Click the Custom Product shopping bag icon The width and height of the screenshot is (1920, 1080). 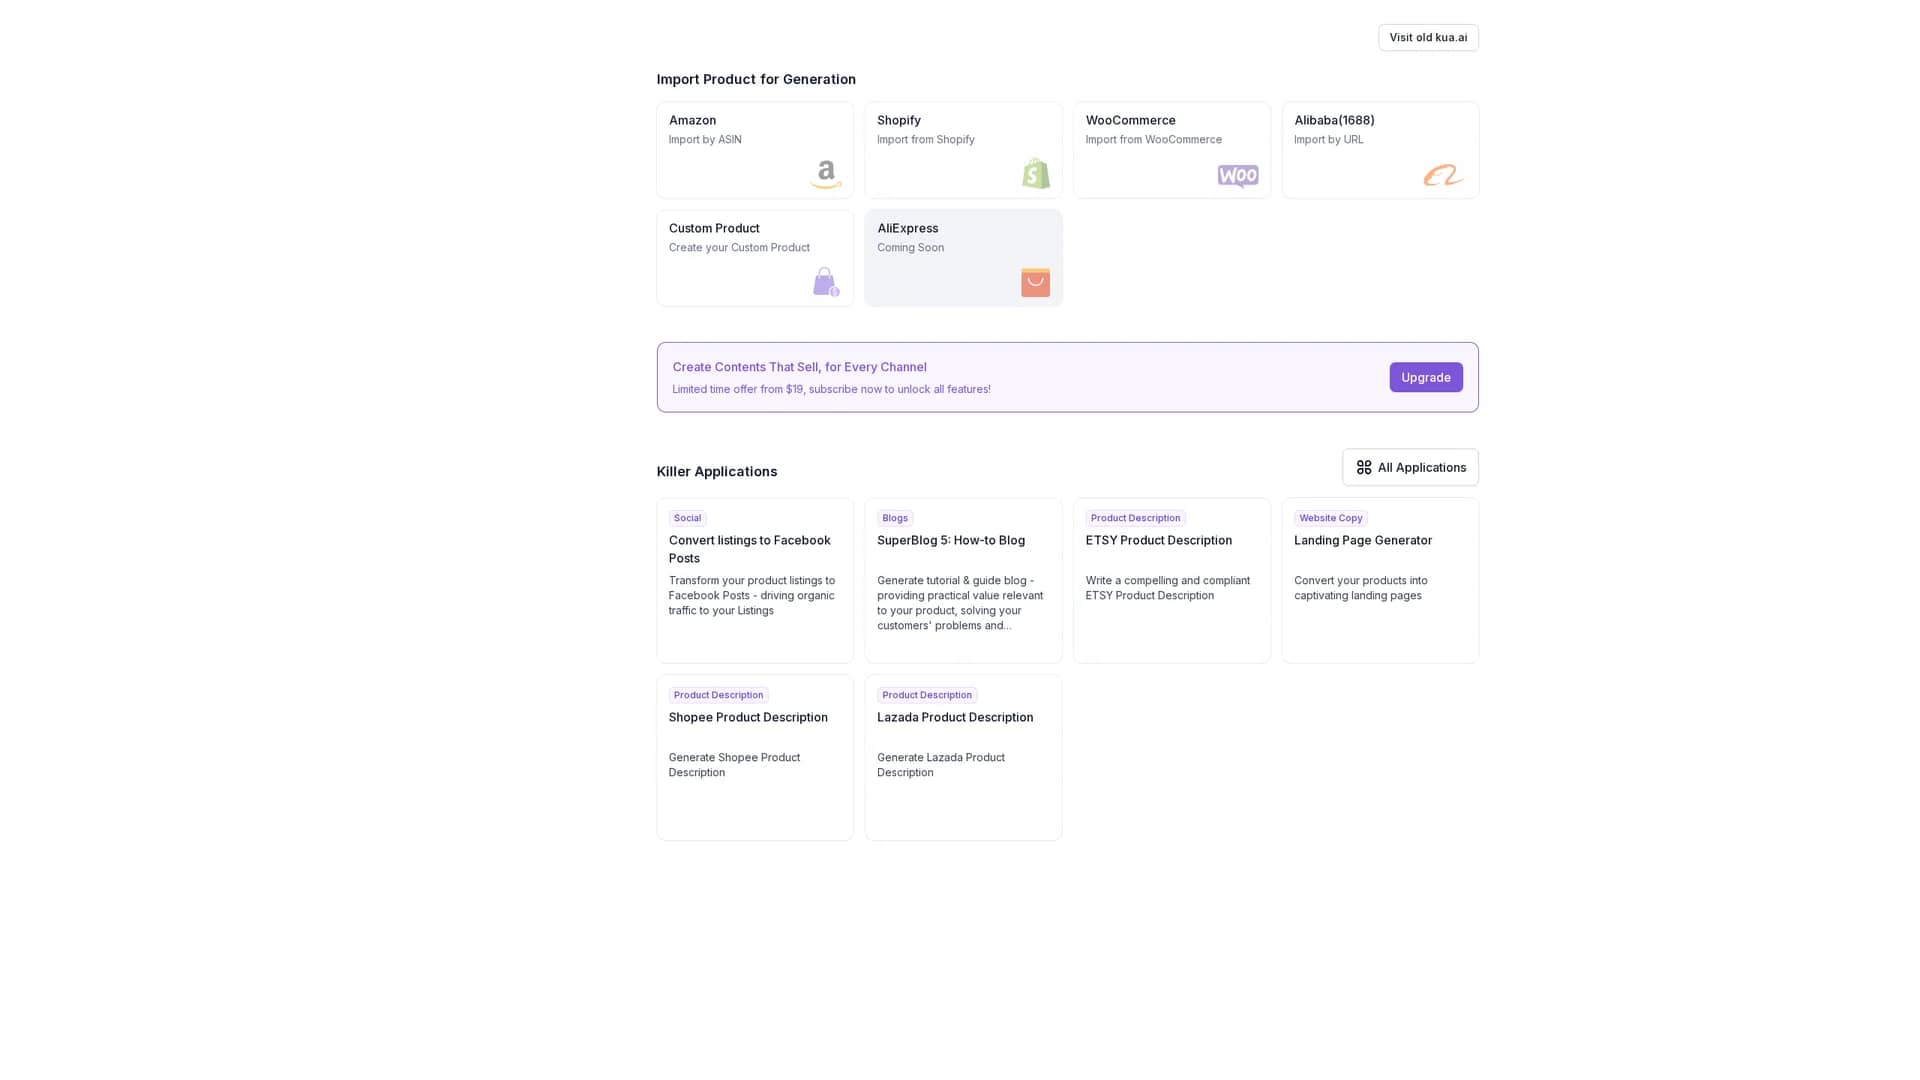coord(826,282)
